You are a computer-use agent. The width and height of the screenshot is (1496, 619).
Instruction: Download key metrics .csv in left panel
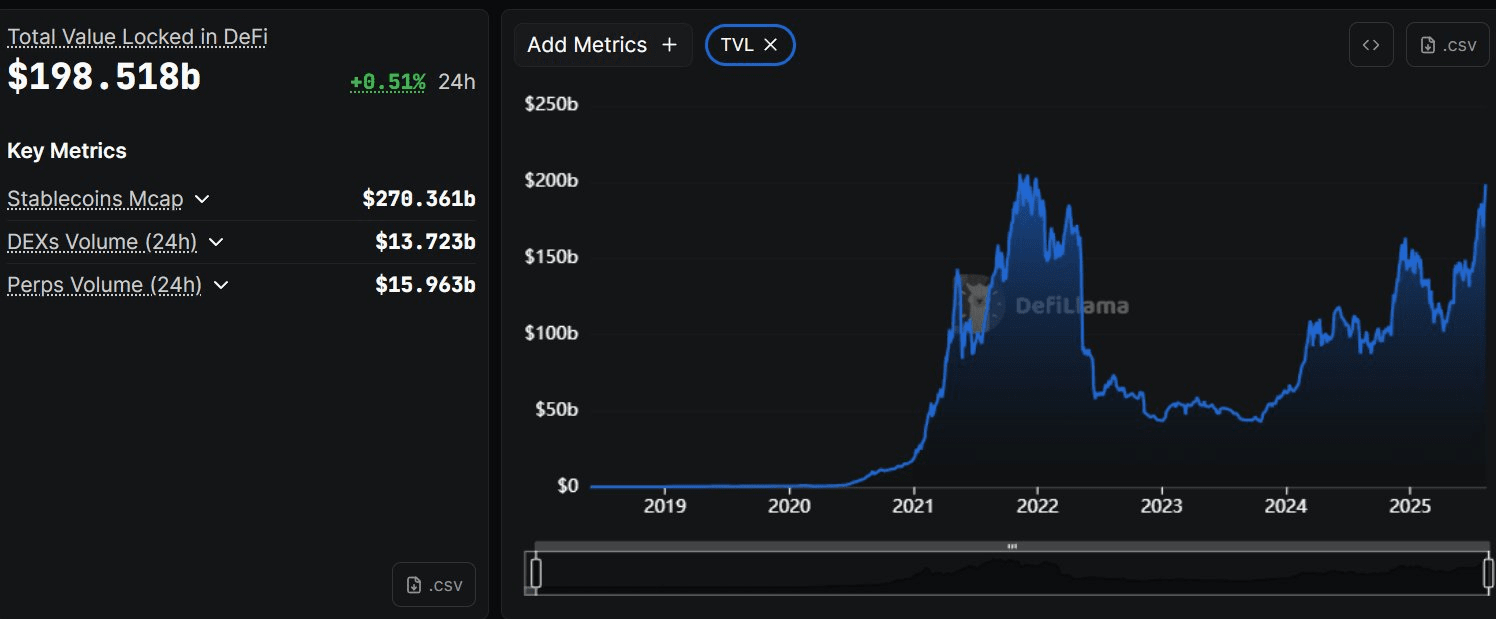[434, 585]
